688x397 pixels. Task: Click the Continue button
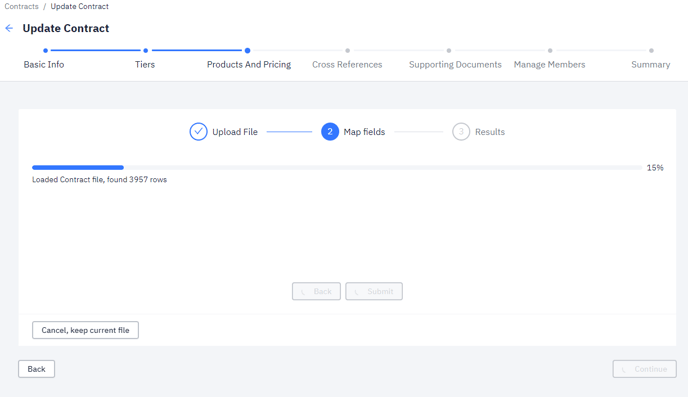(645, 369)
